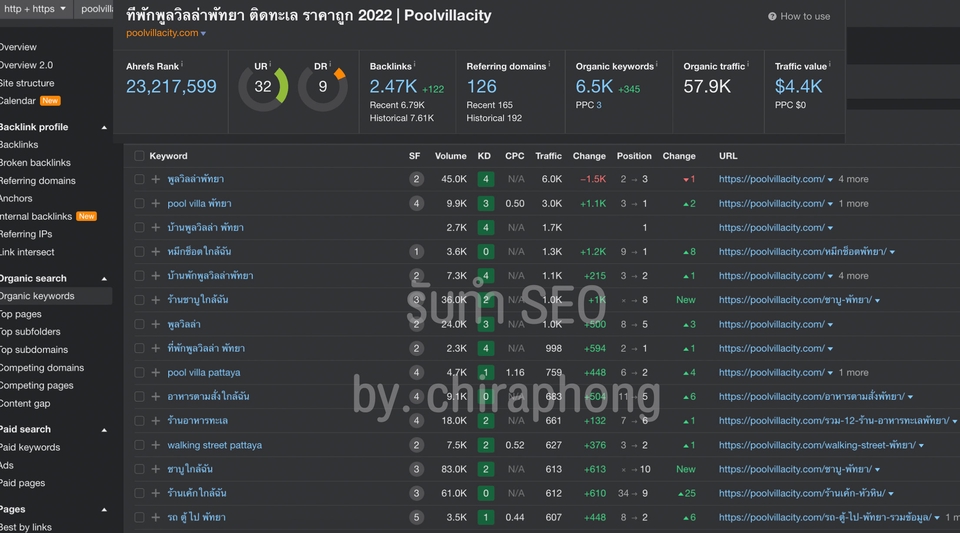Check the บ้านพักพูลวิลล่าพัทยา row checkbox

139,276
